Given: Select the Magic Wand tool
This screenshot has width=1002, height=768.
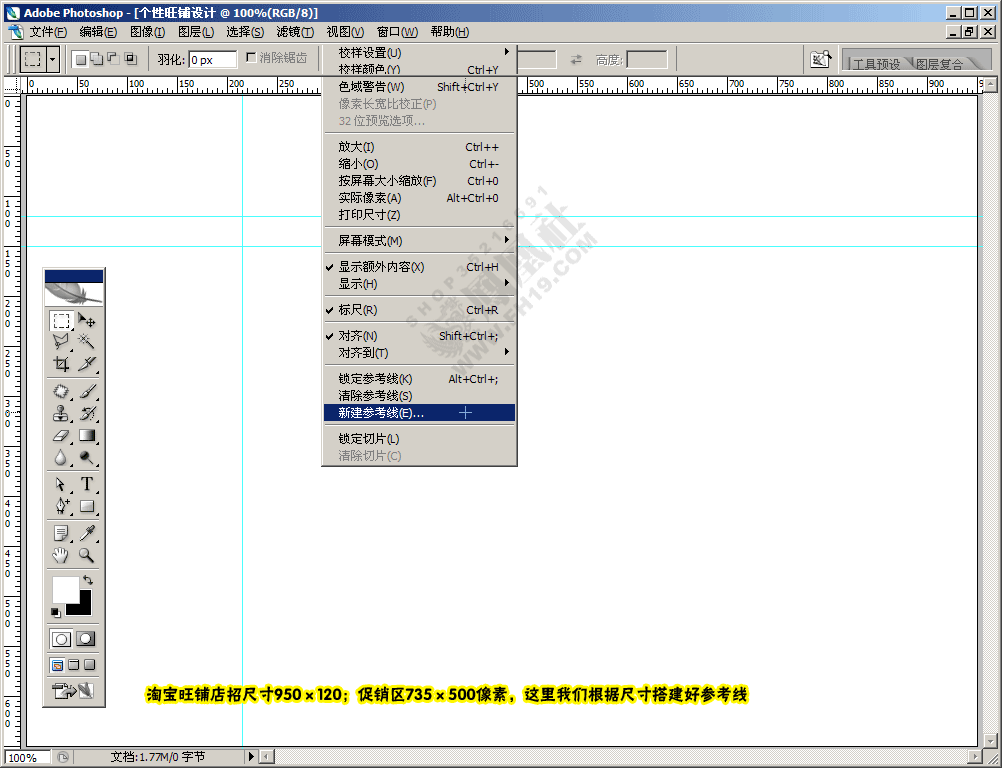Looking at the screenshot, I should click(87, 342).
